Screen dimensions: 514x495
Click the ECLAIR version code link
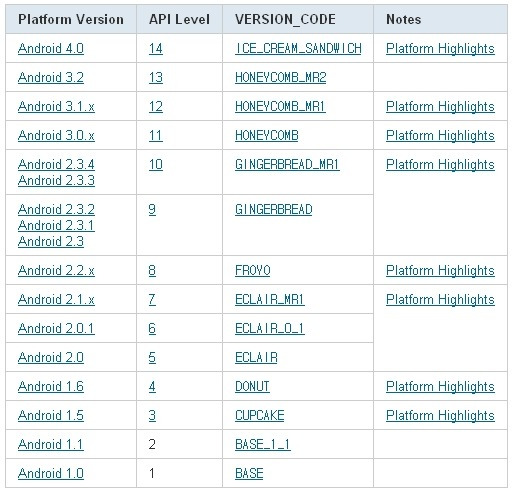point(256,357)
